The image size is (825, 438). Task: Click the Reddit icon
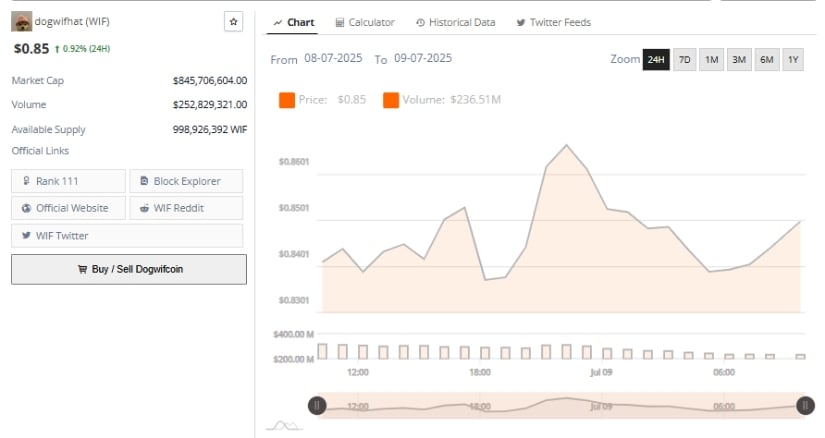144,208
